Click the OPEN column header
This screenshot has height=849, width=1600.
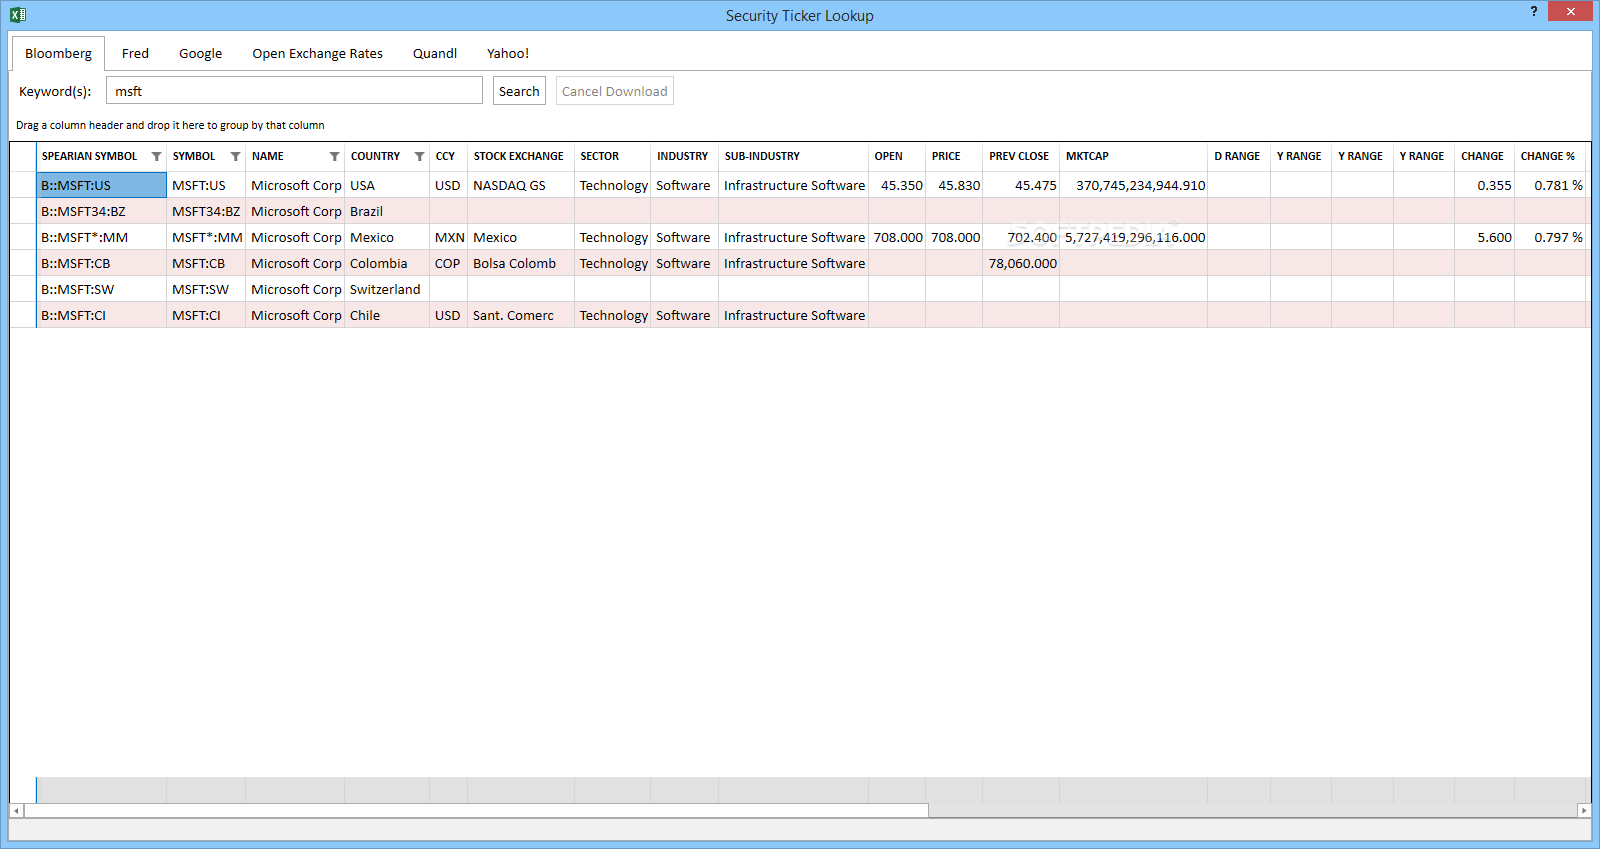[x=896, y=157]
